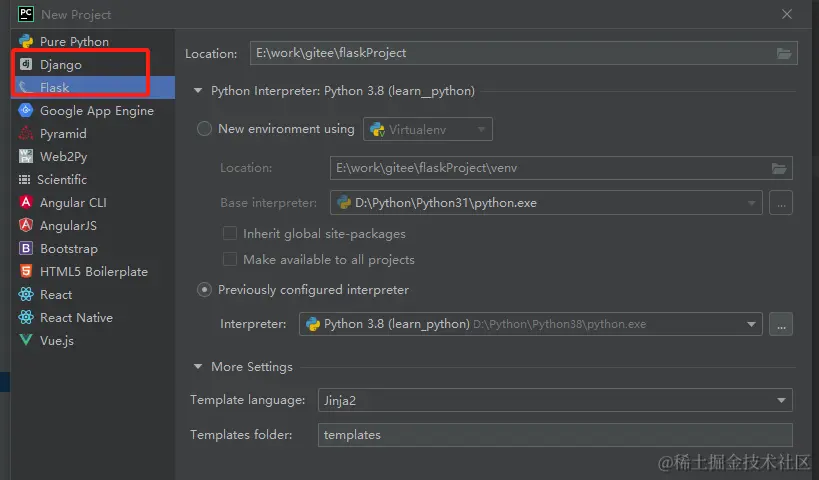The image size is (819, 480).
Task: Collapse the More Settings section
Action: click(x=198, y=367)
